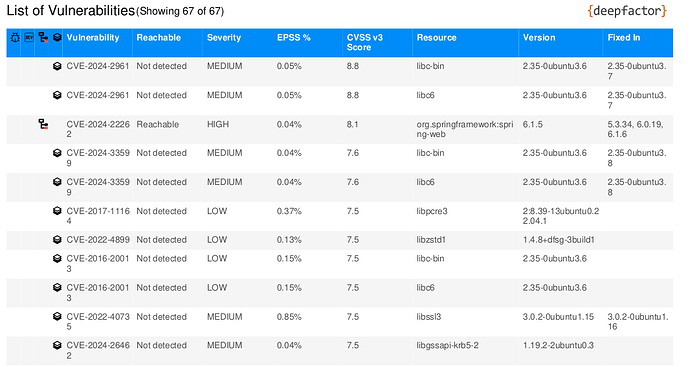690x367 pixels.
Task: Click package icon beside libpcre3 row
Action: tap(57, 211)
